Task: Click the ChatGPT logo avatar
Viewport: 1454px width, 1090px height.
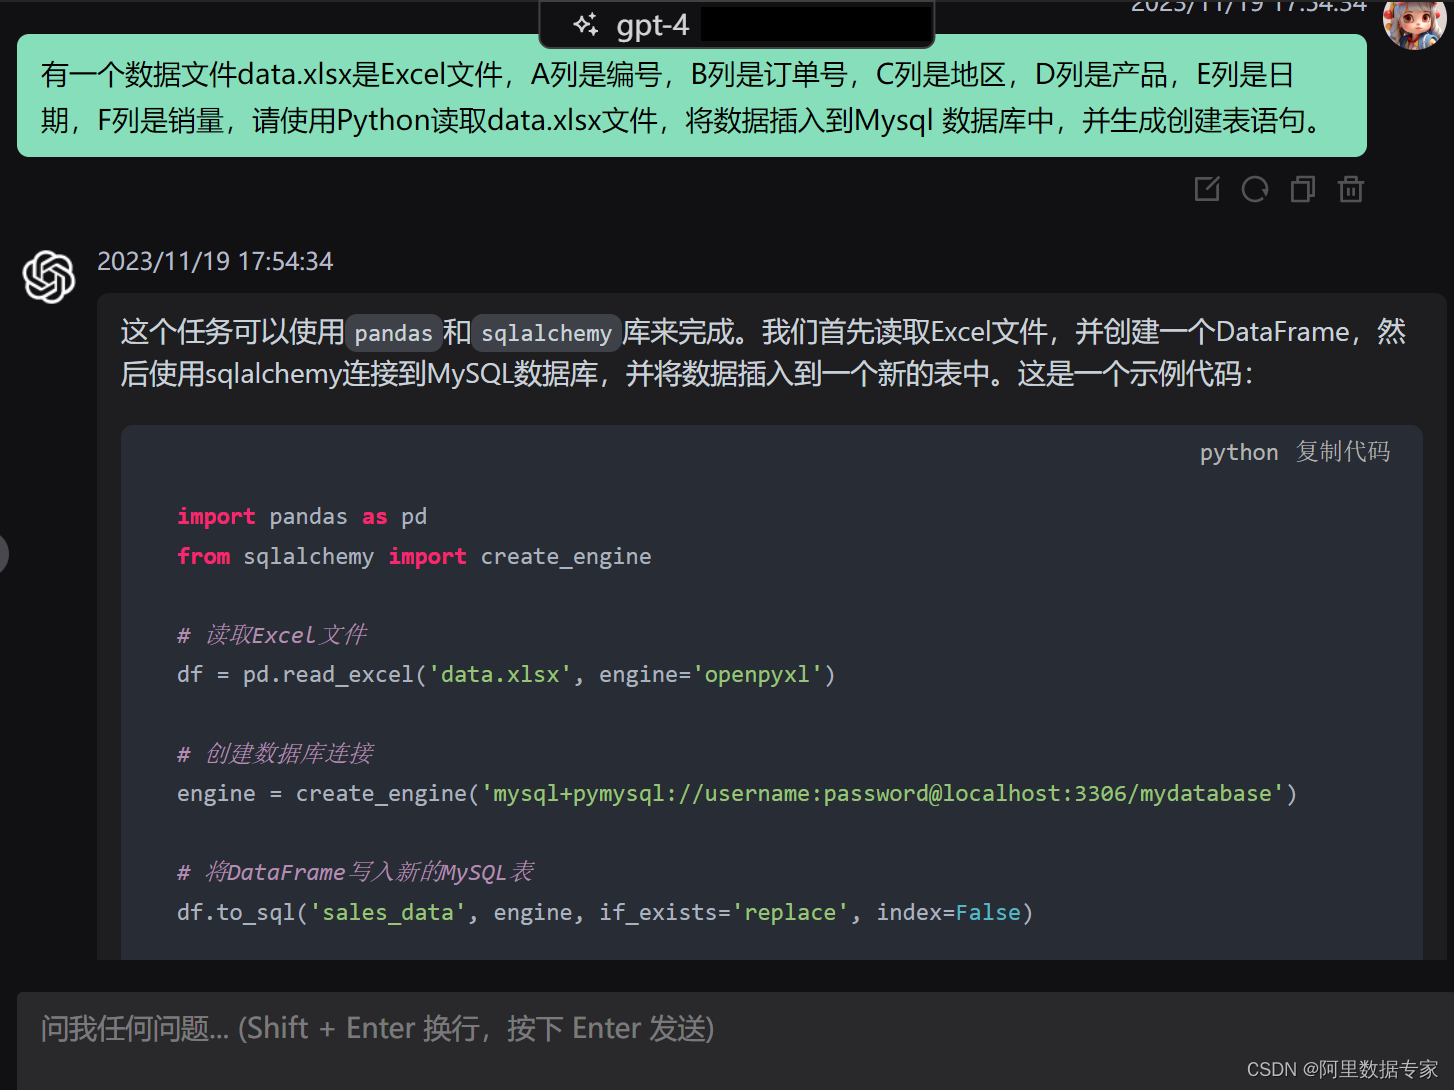Action: (x=49, y=276)
